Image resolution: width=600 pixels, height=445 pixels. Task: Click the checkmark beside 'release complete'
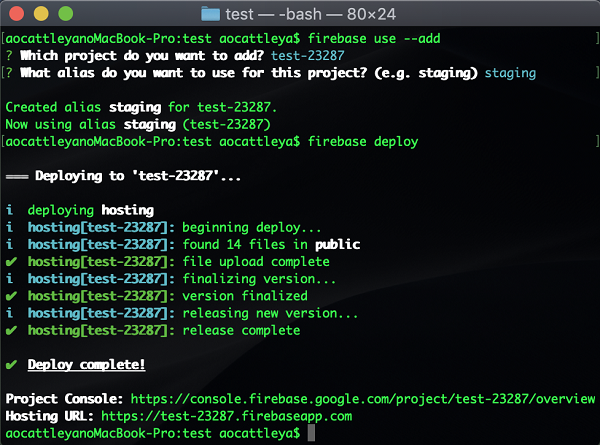click(10, 331)
